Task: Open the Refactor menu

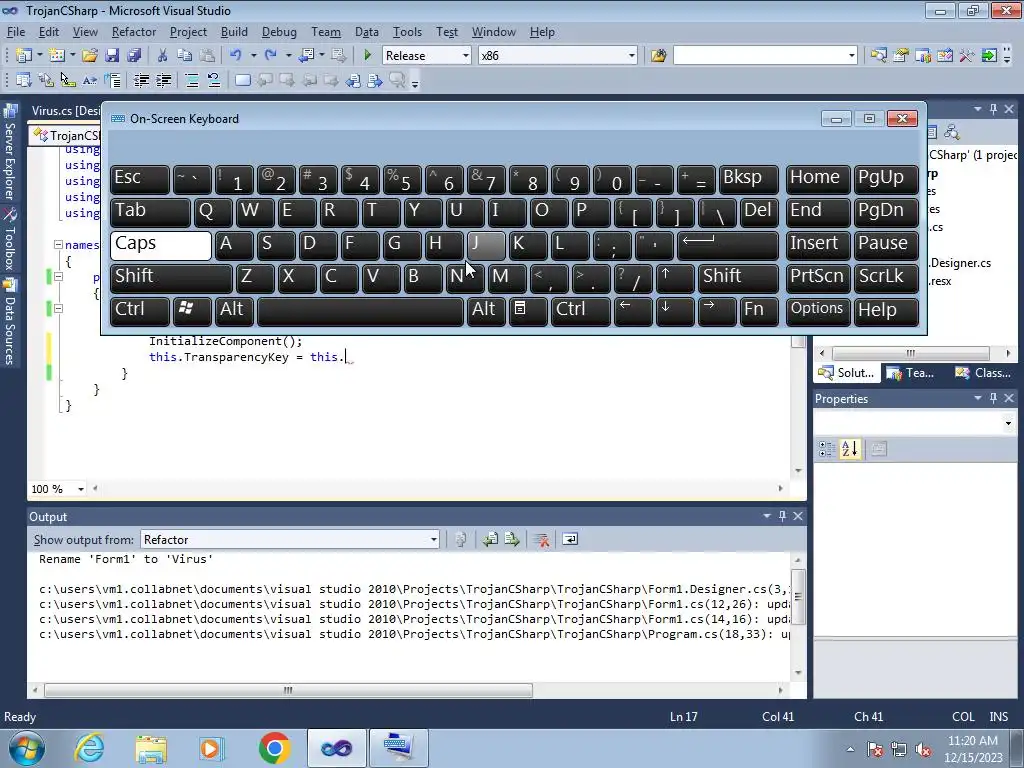Action: pos(134,32)
